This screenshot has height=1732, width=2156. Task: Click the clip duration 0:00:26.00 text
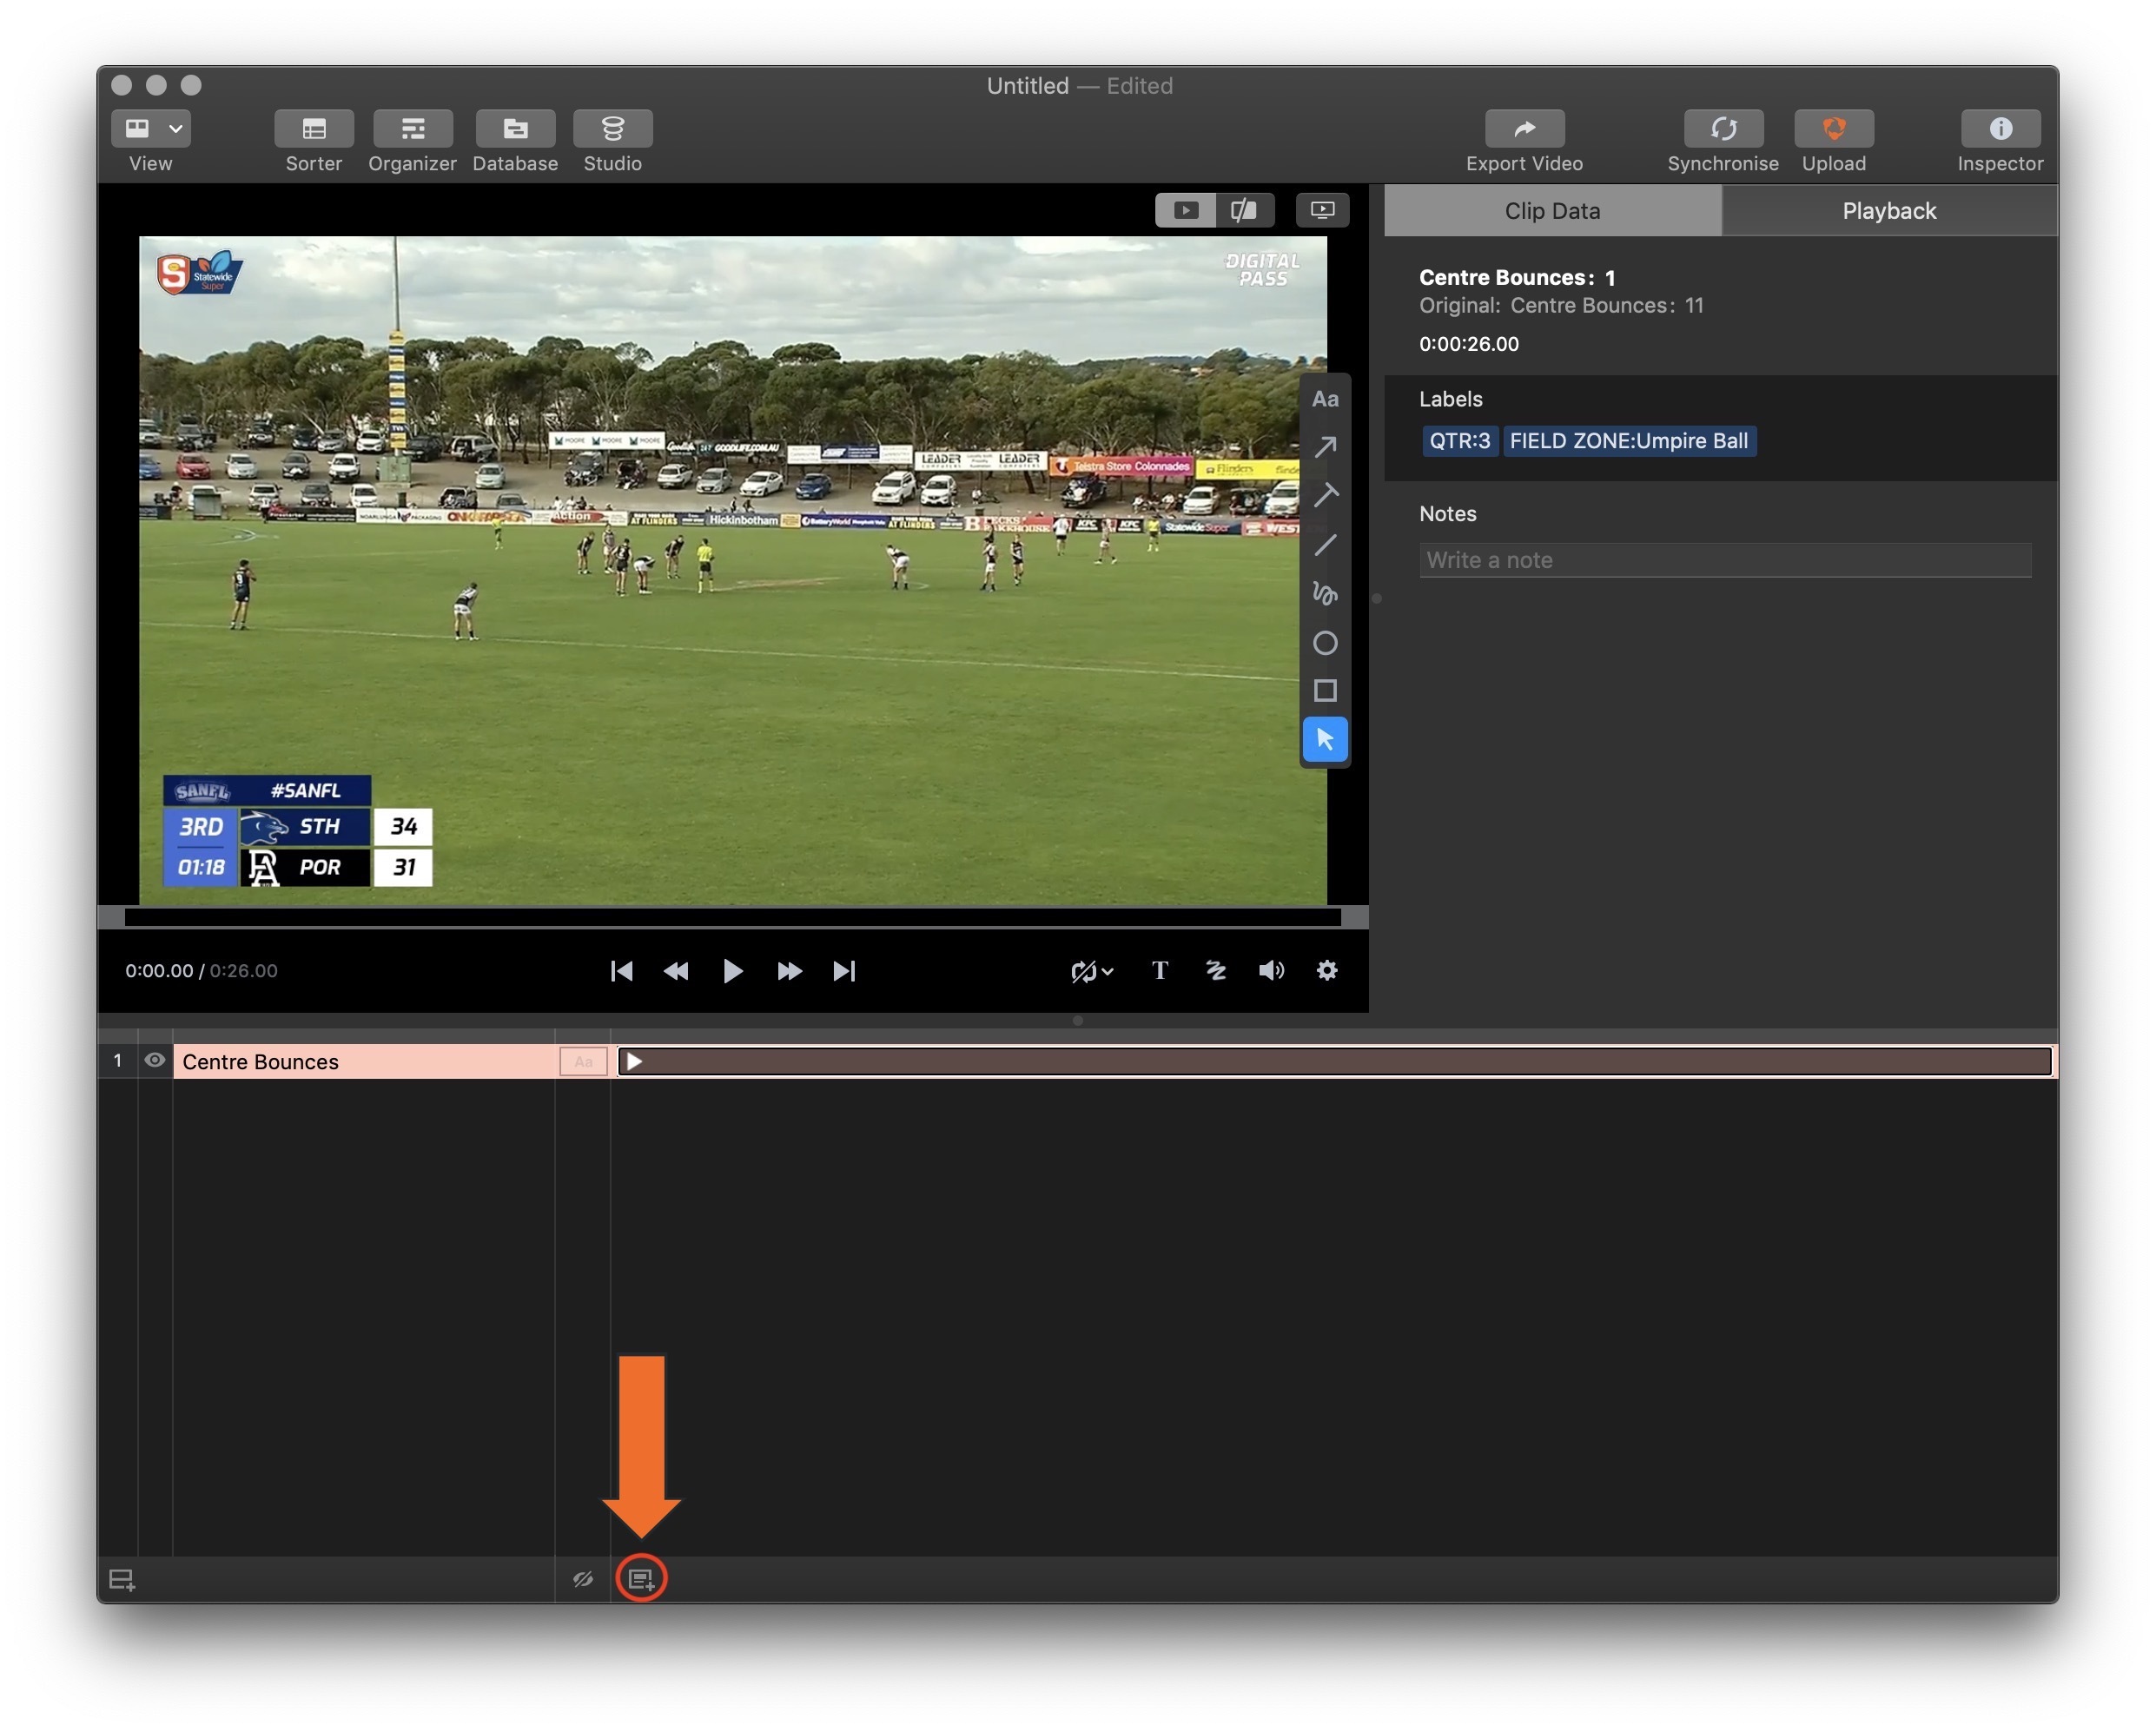click(x=1469, y=344)
